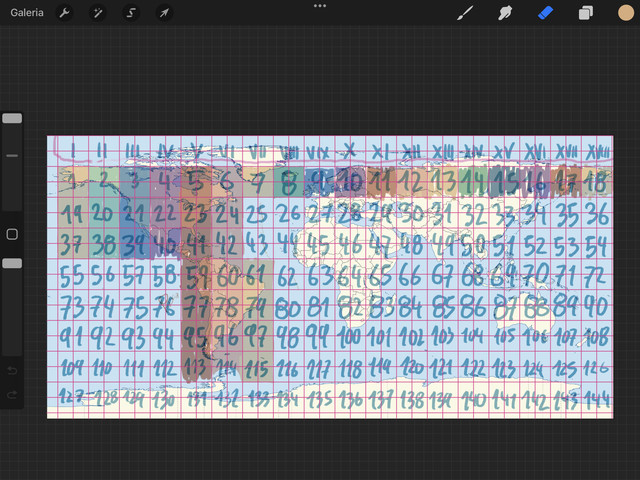Click map cell numbered 109

pyautogui.click(x=73, y=369)
